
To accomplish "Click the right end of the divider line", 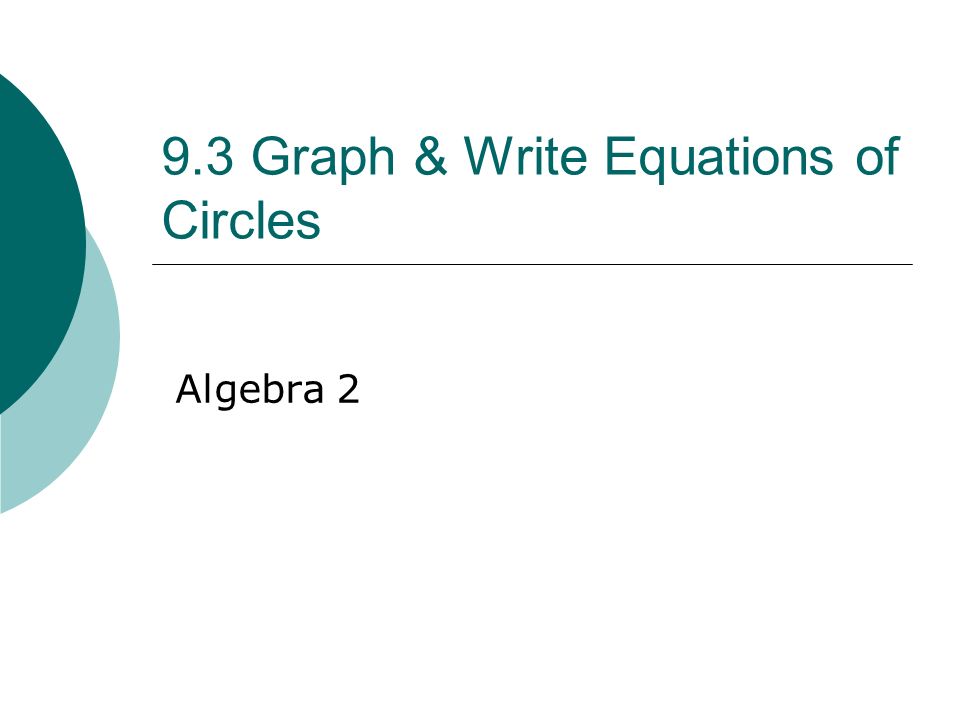I will click(909, 264).
